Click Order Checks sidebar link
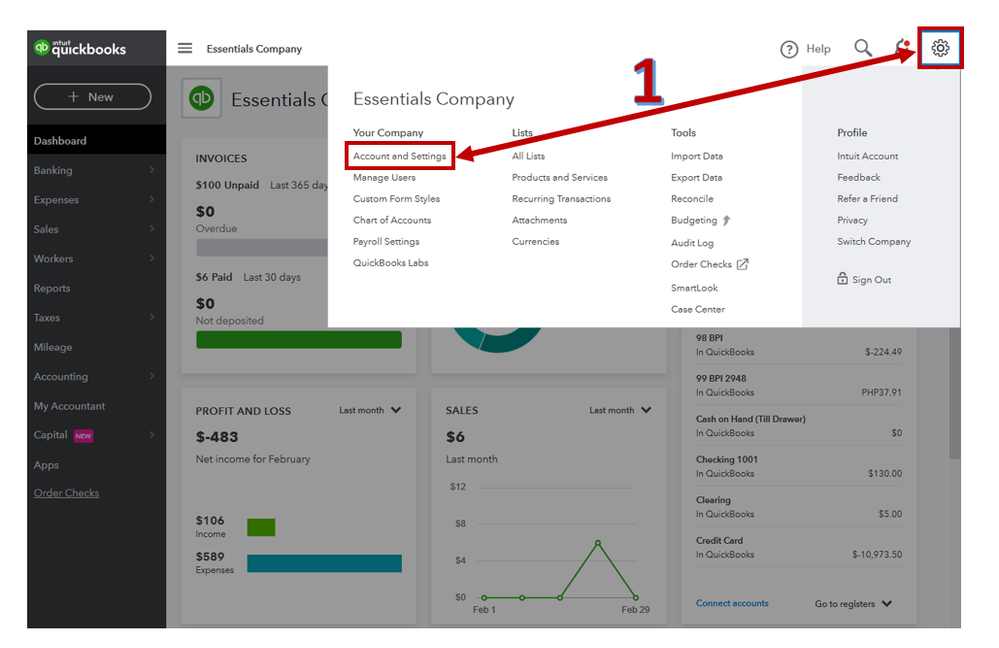The image size is (999, 648). tap(66, 493)
